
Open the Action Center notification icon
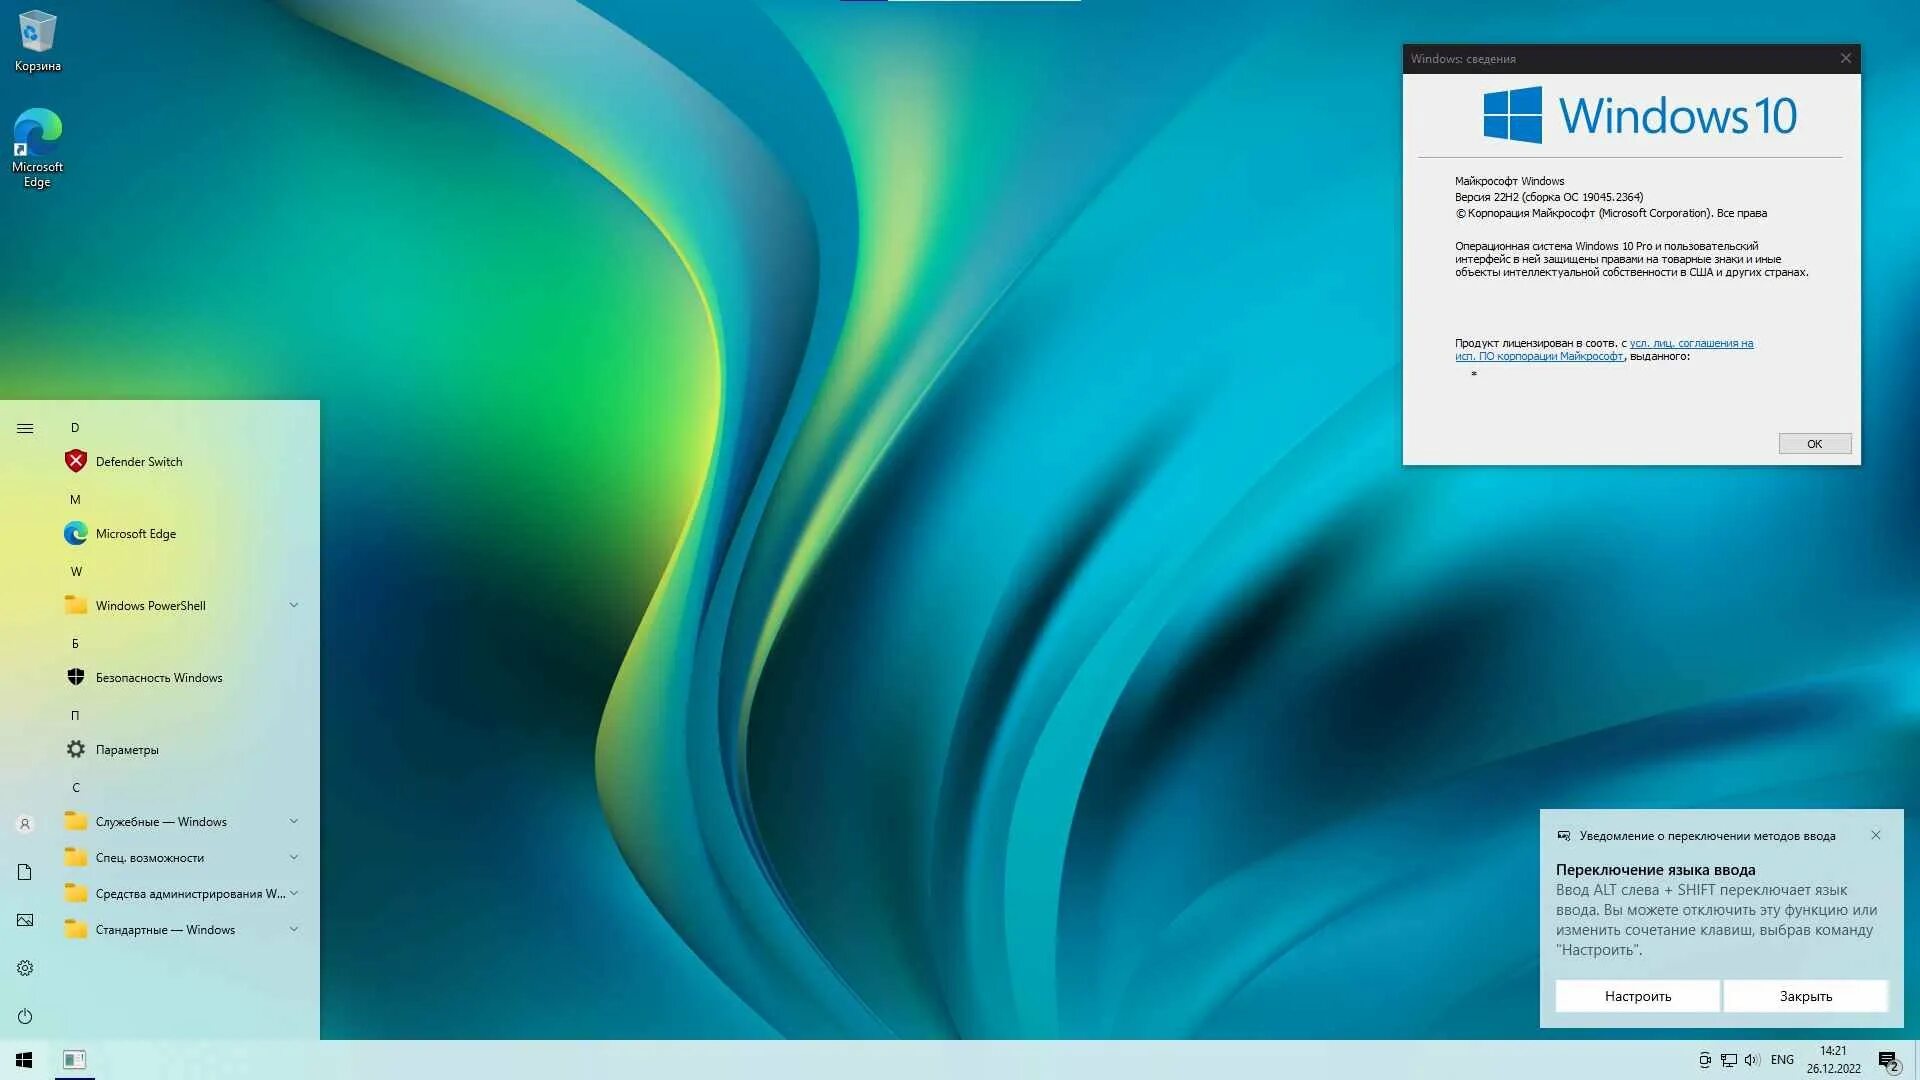(x=1888, y=1061)
